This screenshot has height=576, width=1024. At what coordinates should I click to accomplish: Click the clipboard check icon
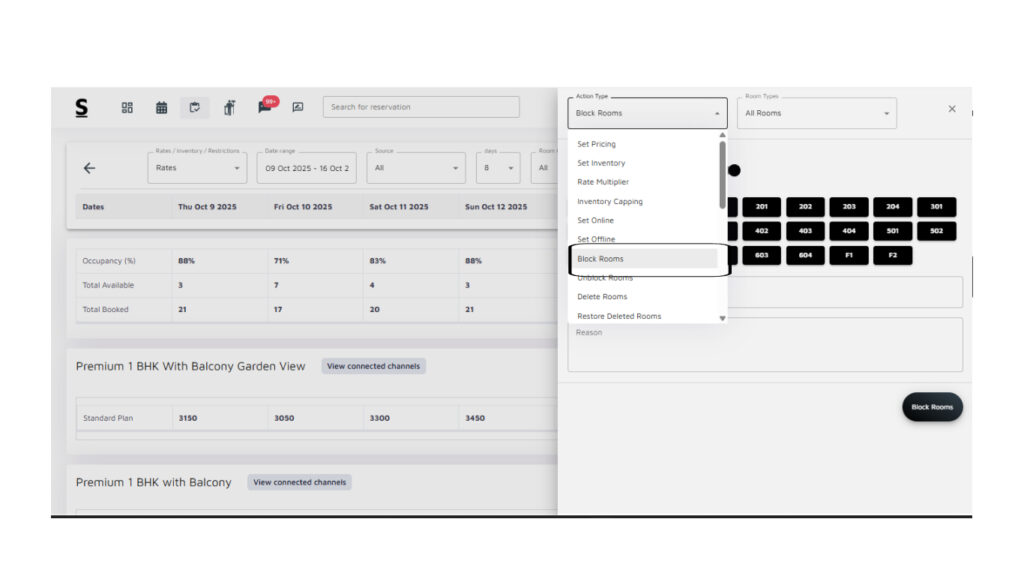pos(195,107)
